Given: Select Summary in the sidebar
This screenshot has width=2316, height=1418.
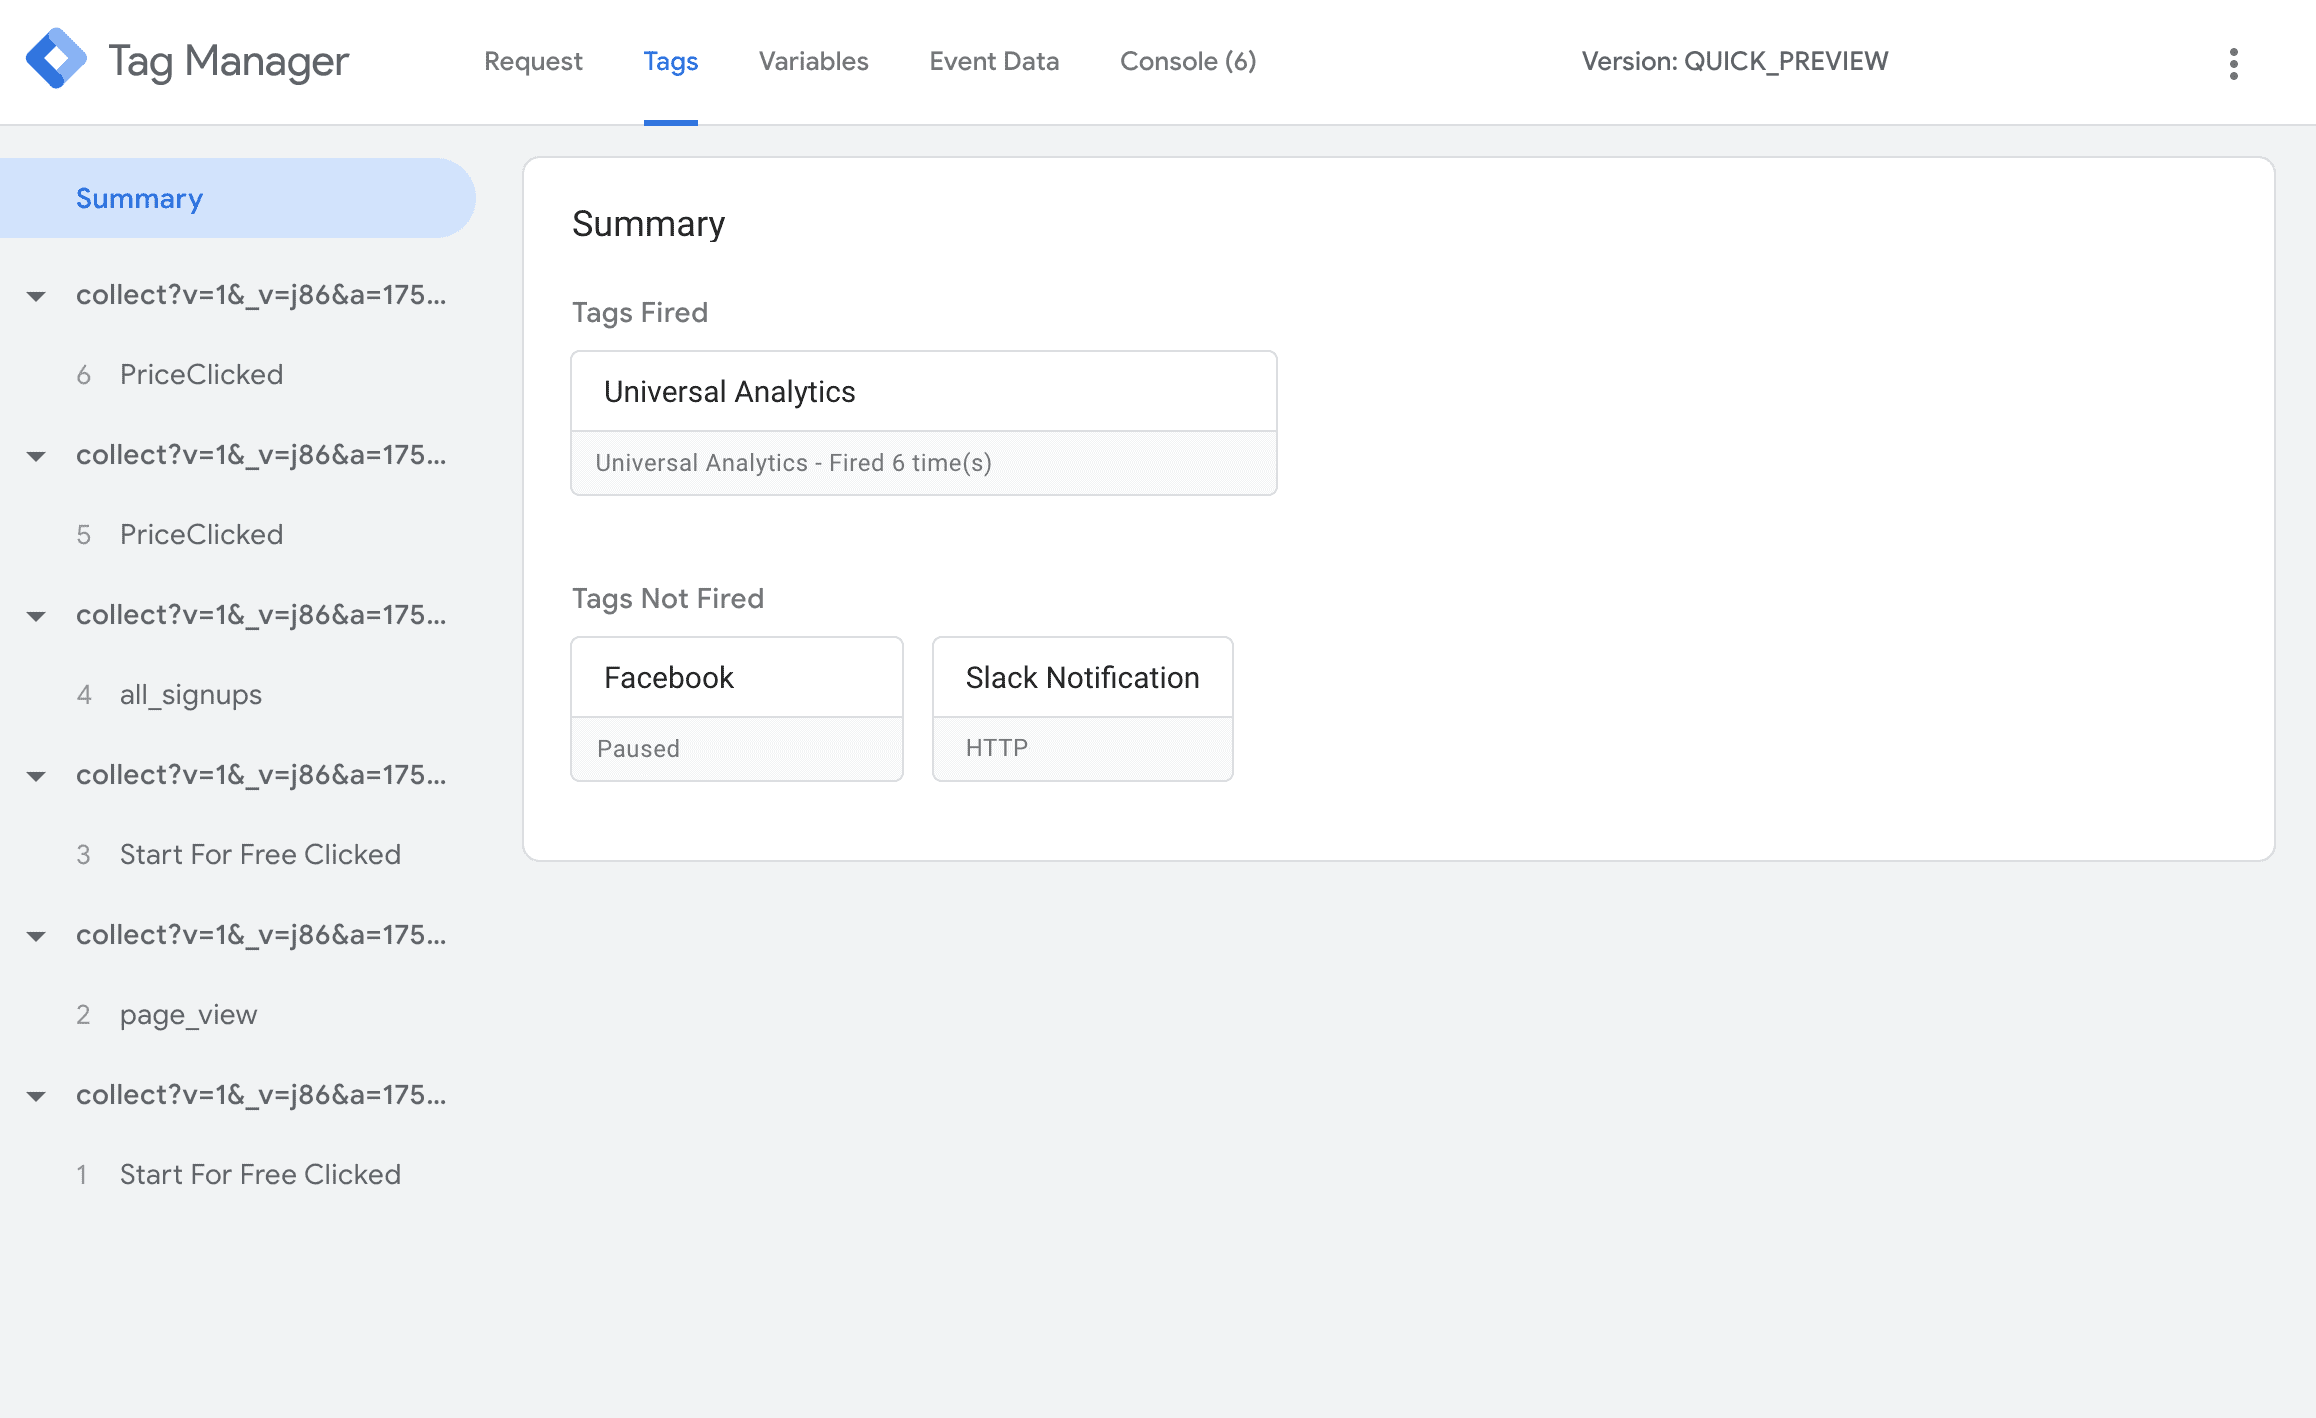Looking at the screenshot, I should pos(237,198).
